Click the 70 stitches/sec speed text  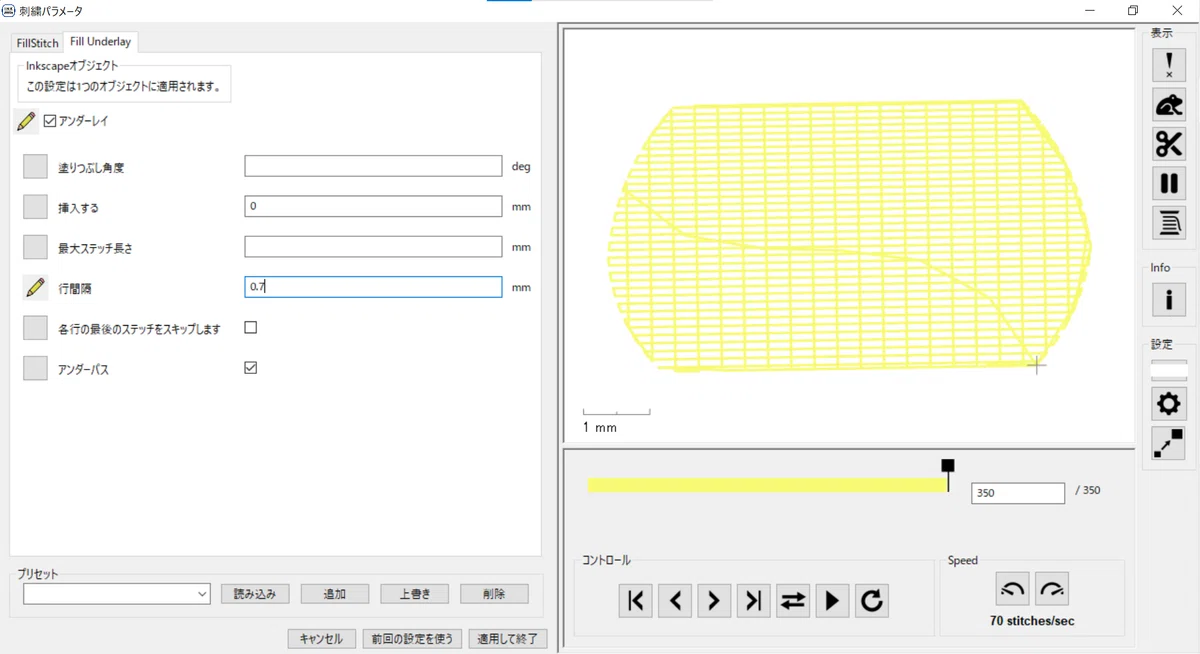1032,621
